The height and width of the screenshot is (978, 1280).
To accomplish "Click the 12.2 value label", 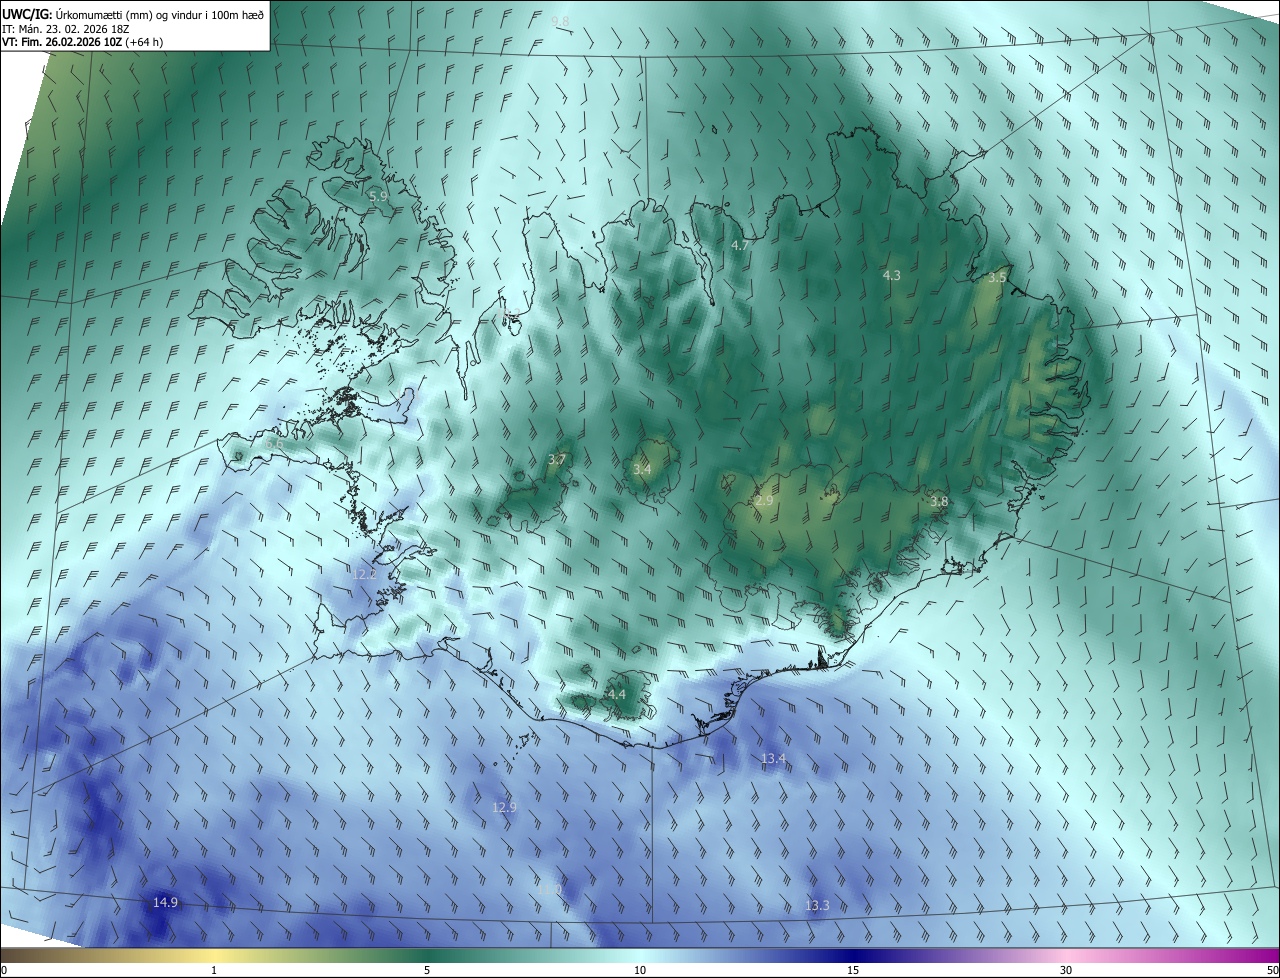I will pos(364,574).
